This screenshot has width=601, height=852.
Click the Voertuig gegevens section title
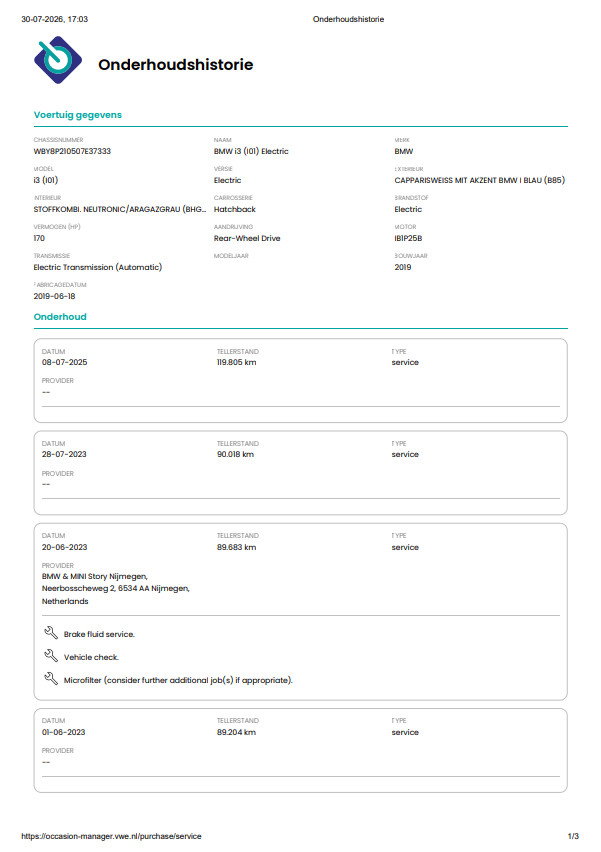point(78,115)
